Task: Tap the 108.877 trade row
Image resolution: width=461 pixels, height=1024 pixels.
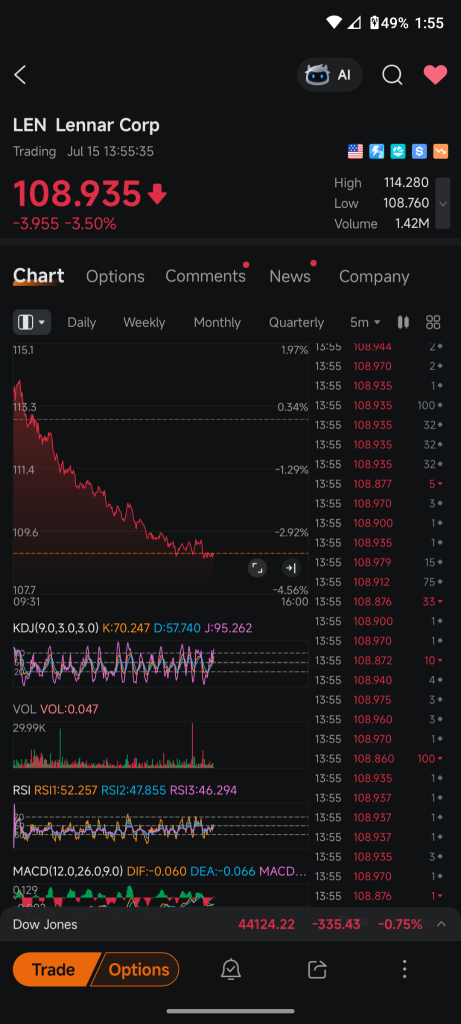Action: coord(379,483)
